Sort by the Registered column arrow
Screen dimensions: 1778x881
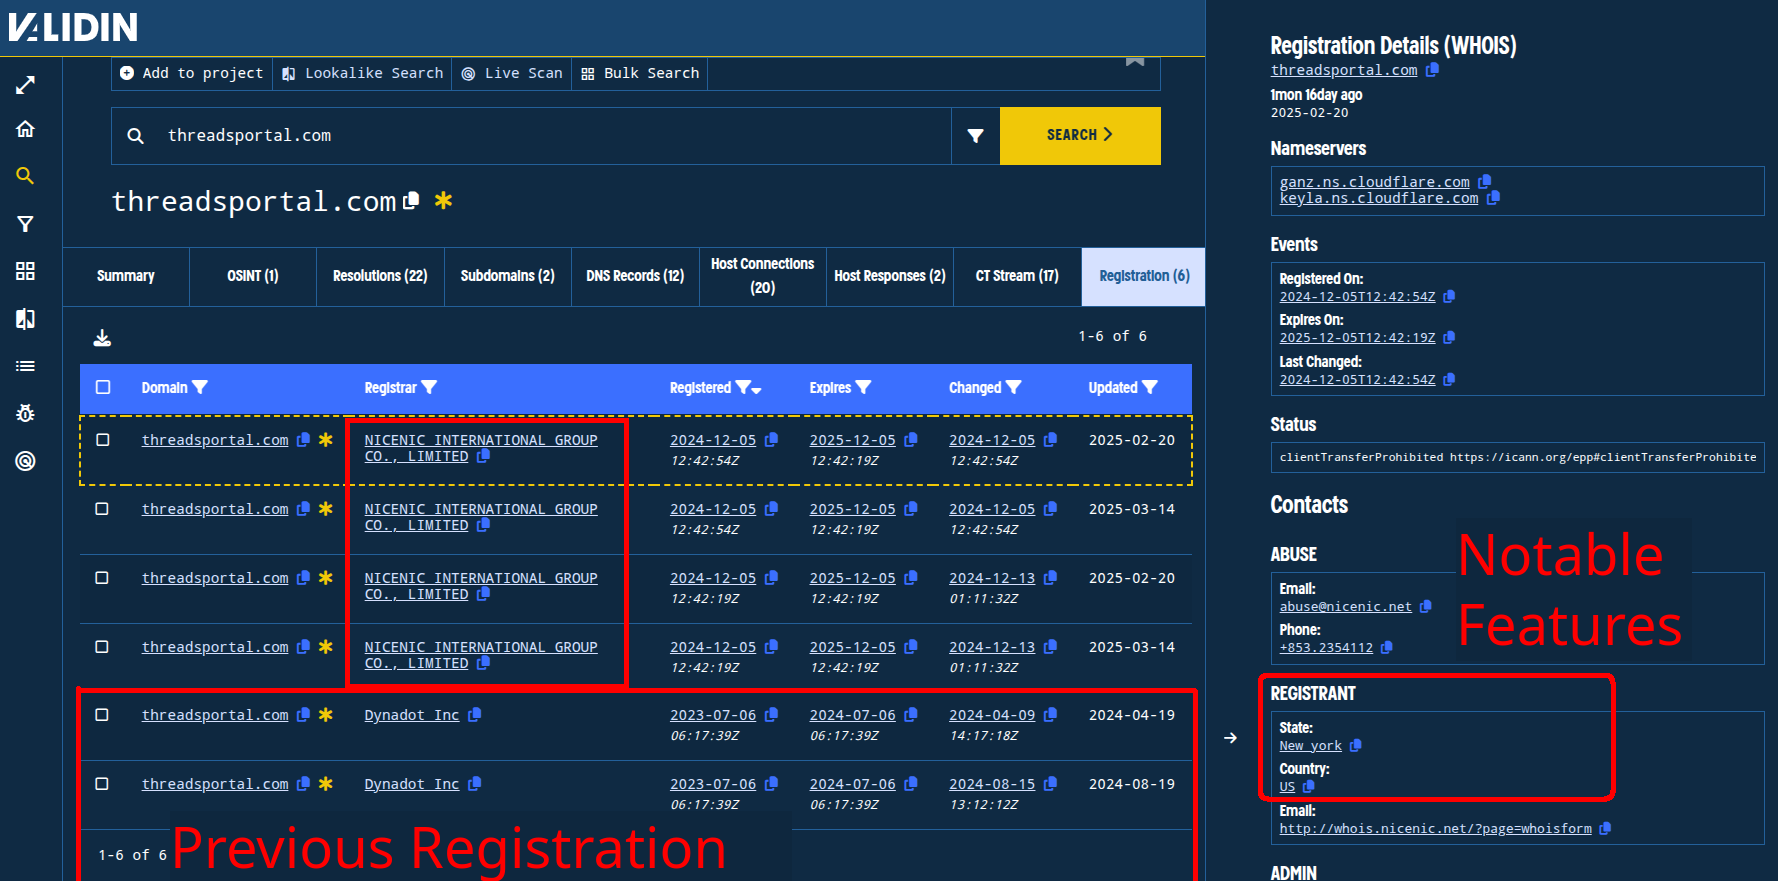(x=757, y=390)
